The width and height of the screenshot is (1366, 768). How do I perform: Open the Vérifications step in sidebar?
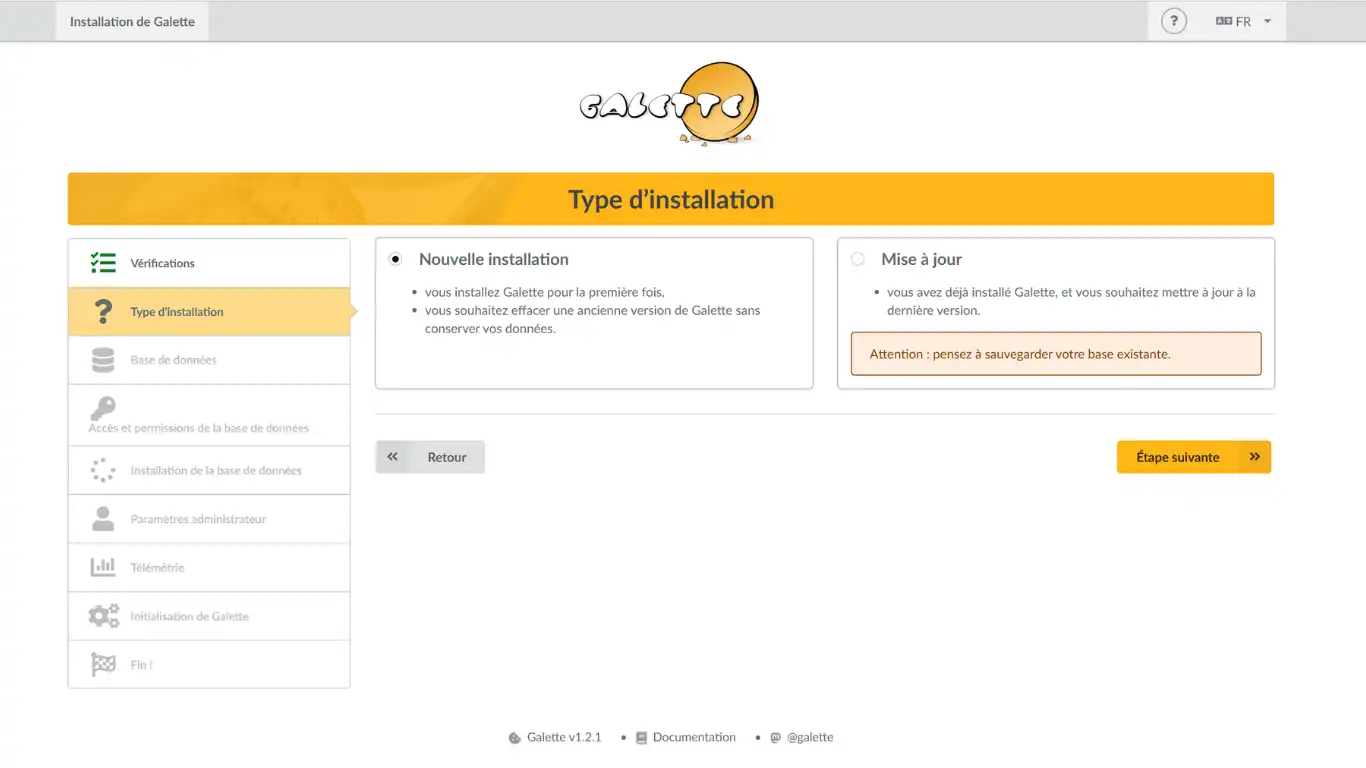(x=209, y=263)
